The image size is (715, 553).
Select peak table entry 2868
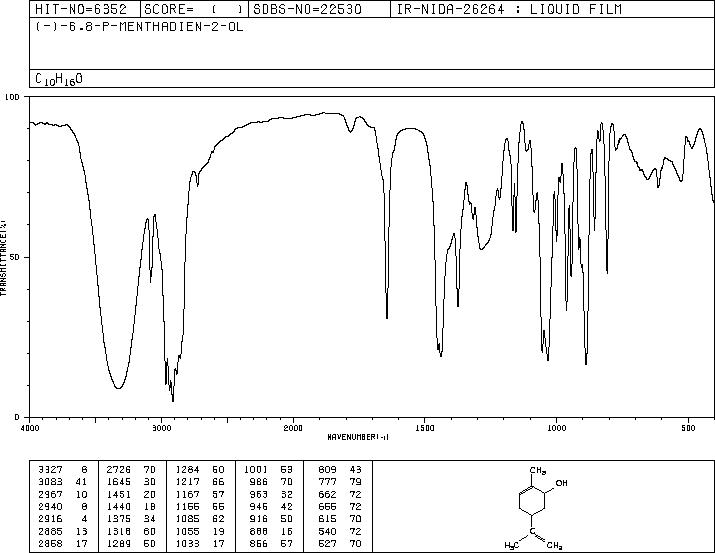coord(50,543)
